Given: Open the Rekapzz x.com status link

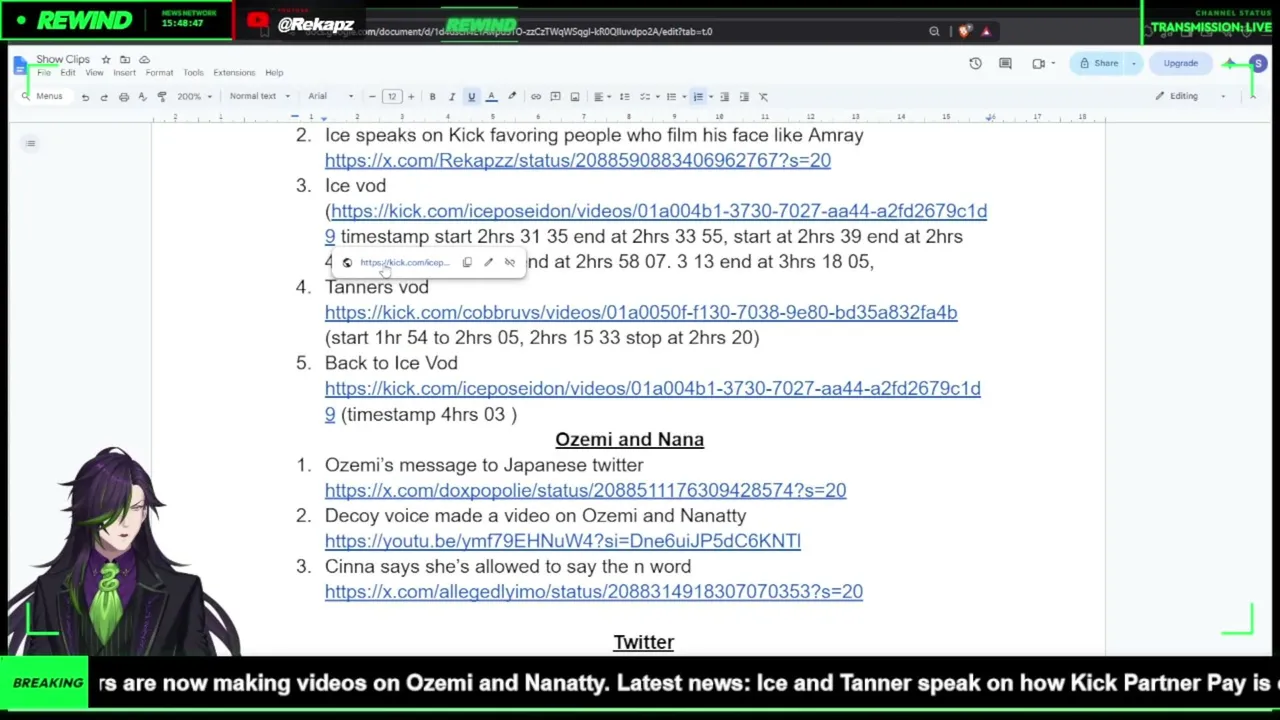Looking at the screenshot, I should tap(578, 161).
